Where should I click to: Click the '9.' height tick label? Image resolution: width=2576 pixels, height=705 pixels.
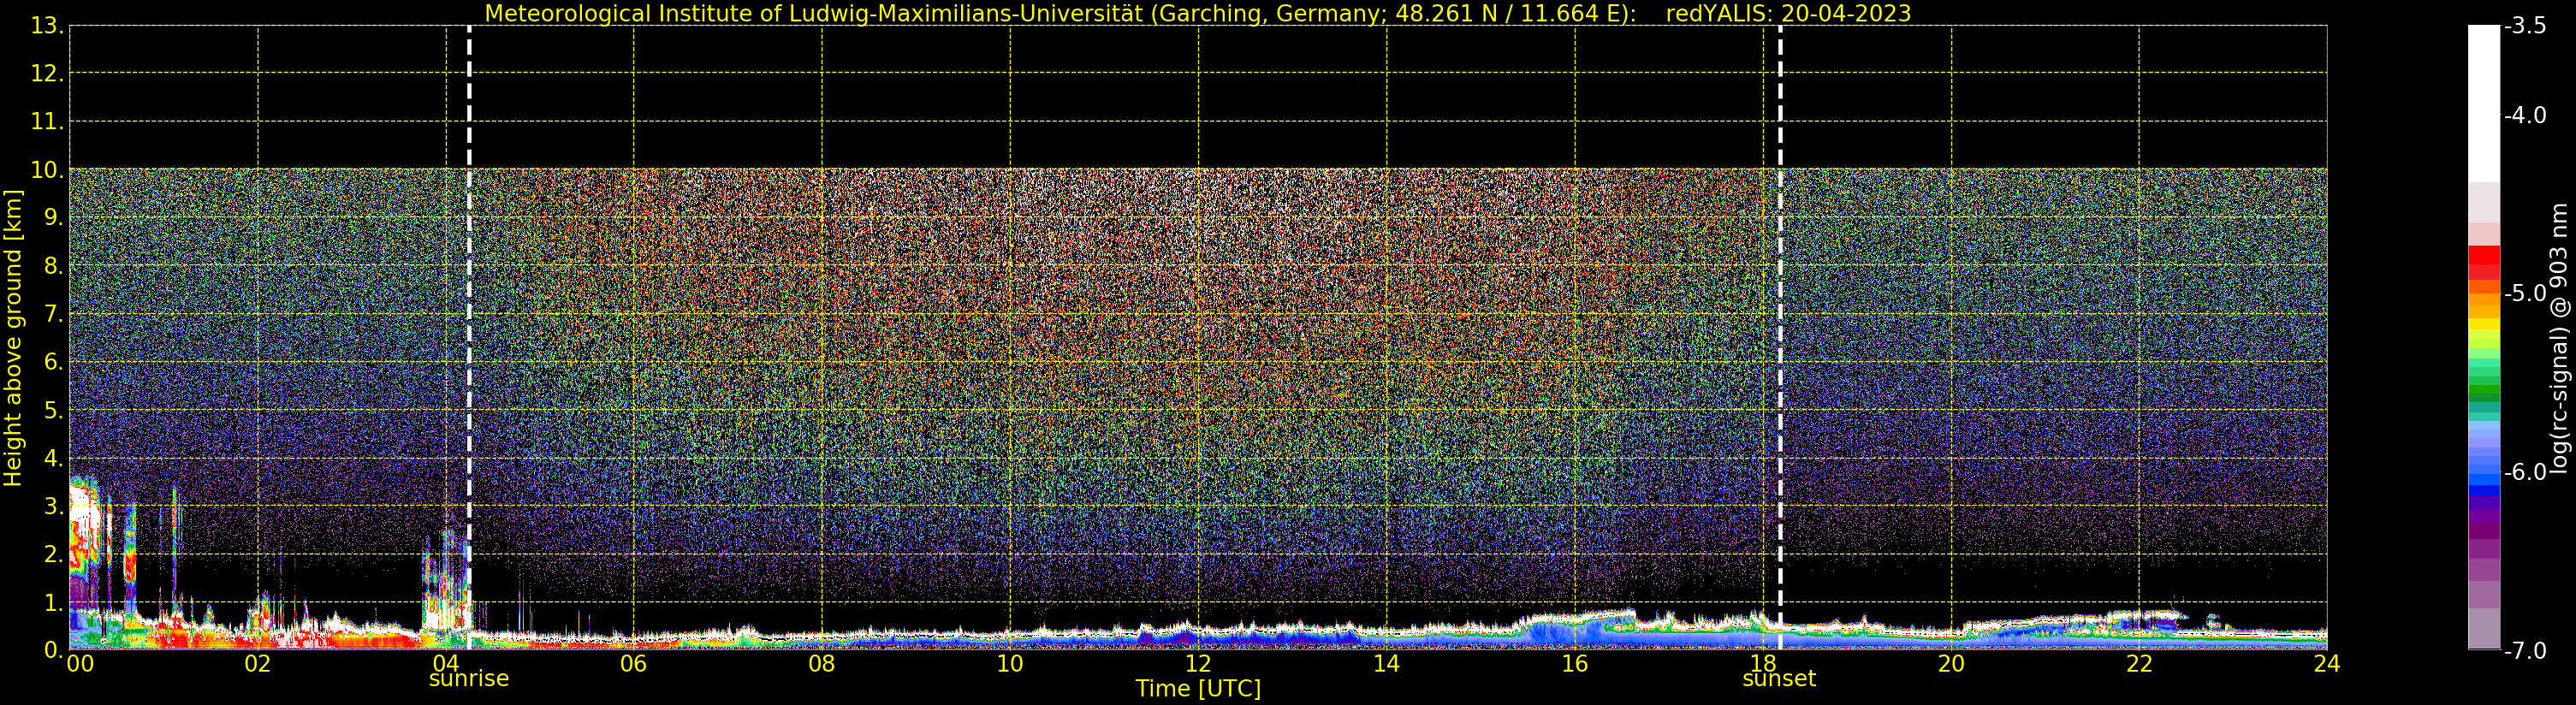[53, 218]
